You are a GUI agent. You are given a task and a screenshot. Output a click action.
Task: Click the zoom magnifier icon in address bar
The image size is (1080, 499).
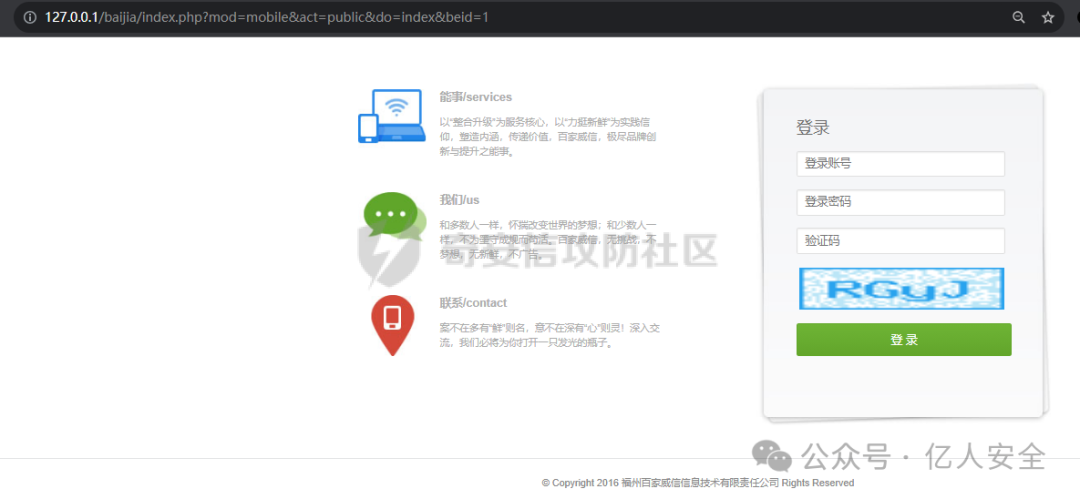[1018, 17]
